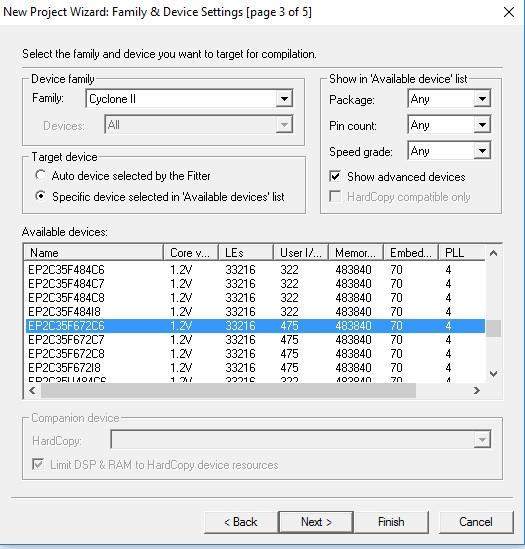Screen dimensions: 525x549
Task: Click the Next button
Action: pos(316,522)
